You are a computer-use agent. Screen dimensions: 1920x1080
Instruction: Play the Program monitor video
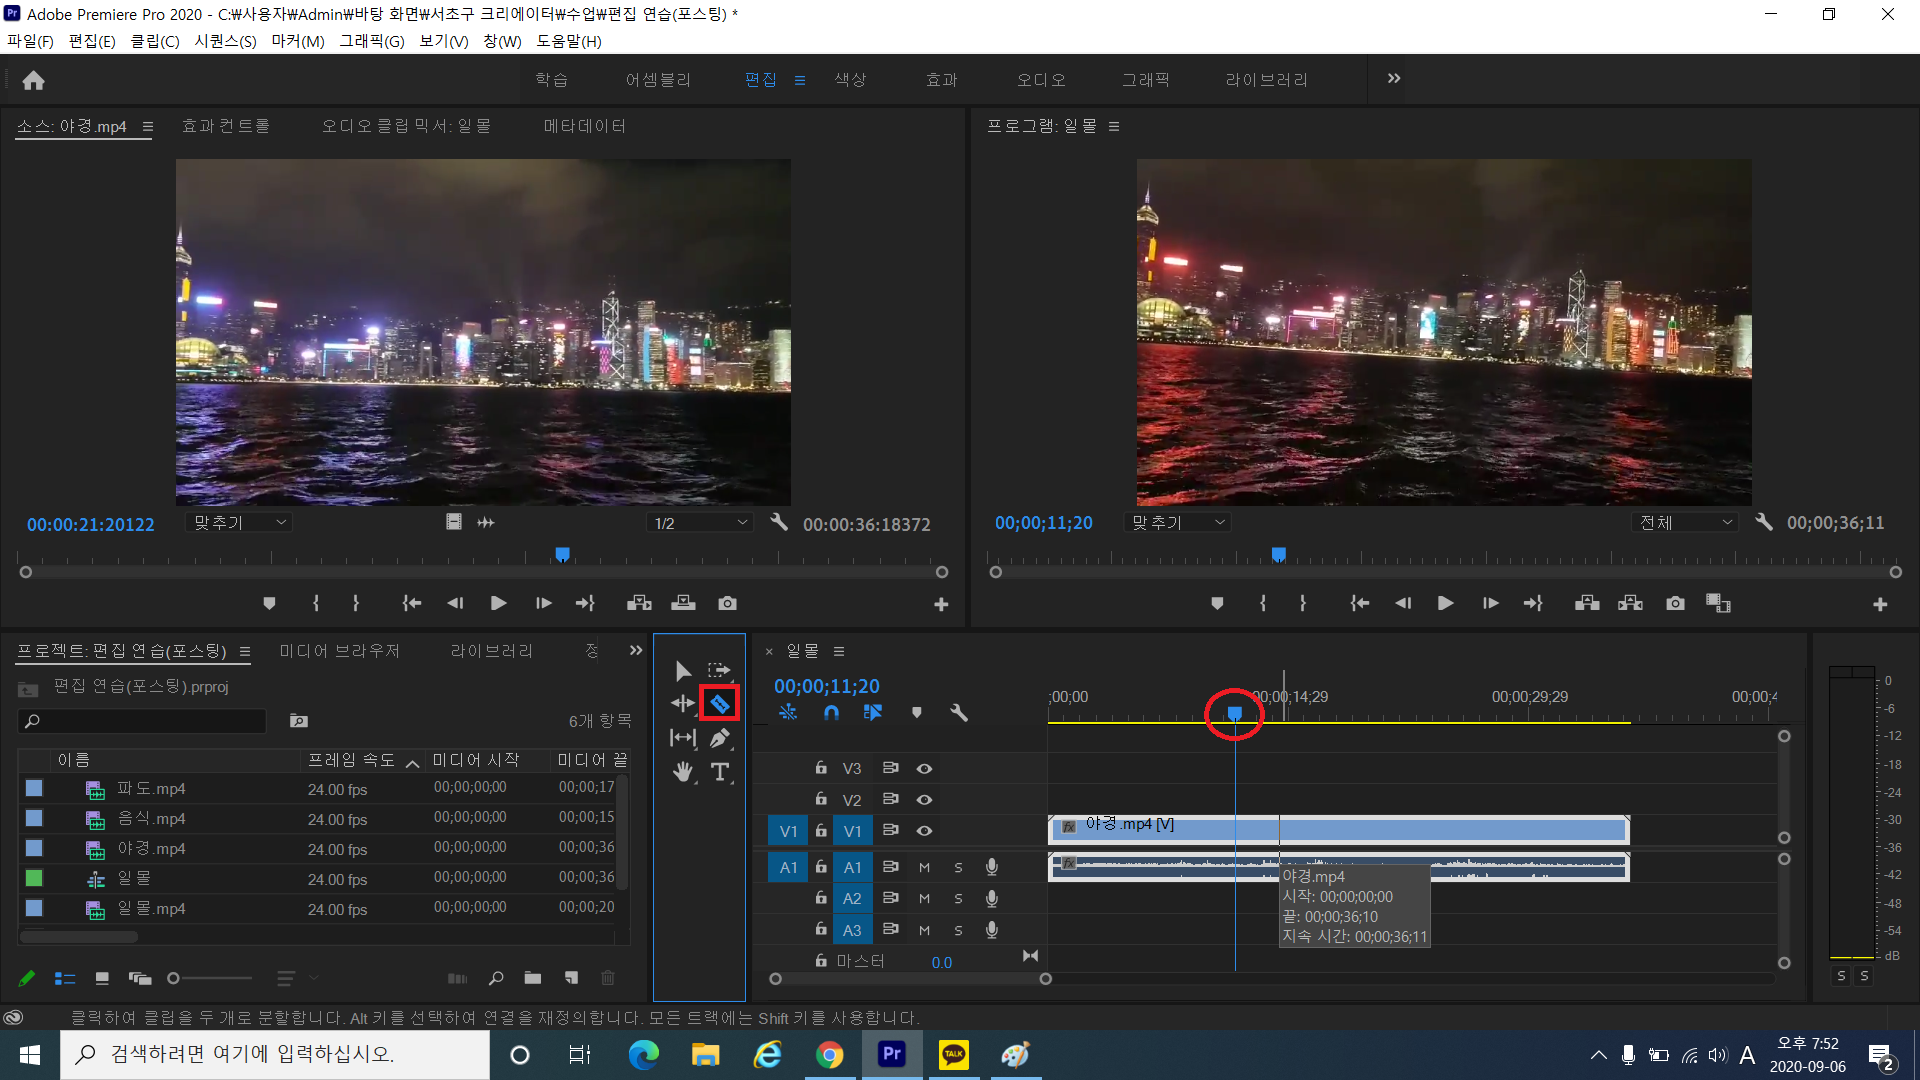click(x=1445, y=603)
